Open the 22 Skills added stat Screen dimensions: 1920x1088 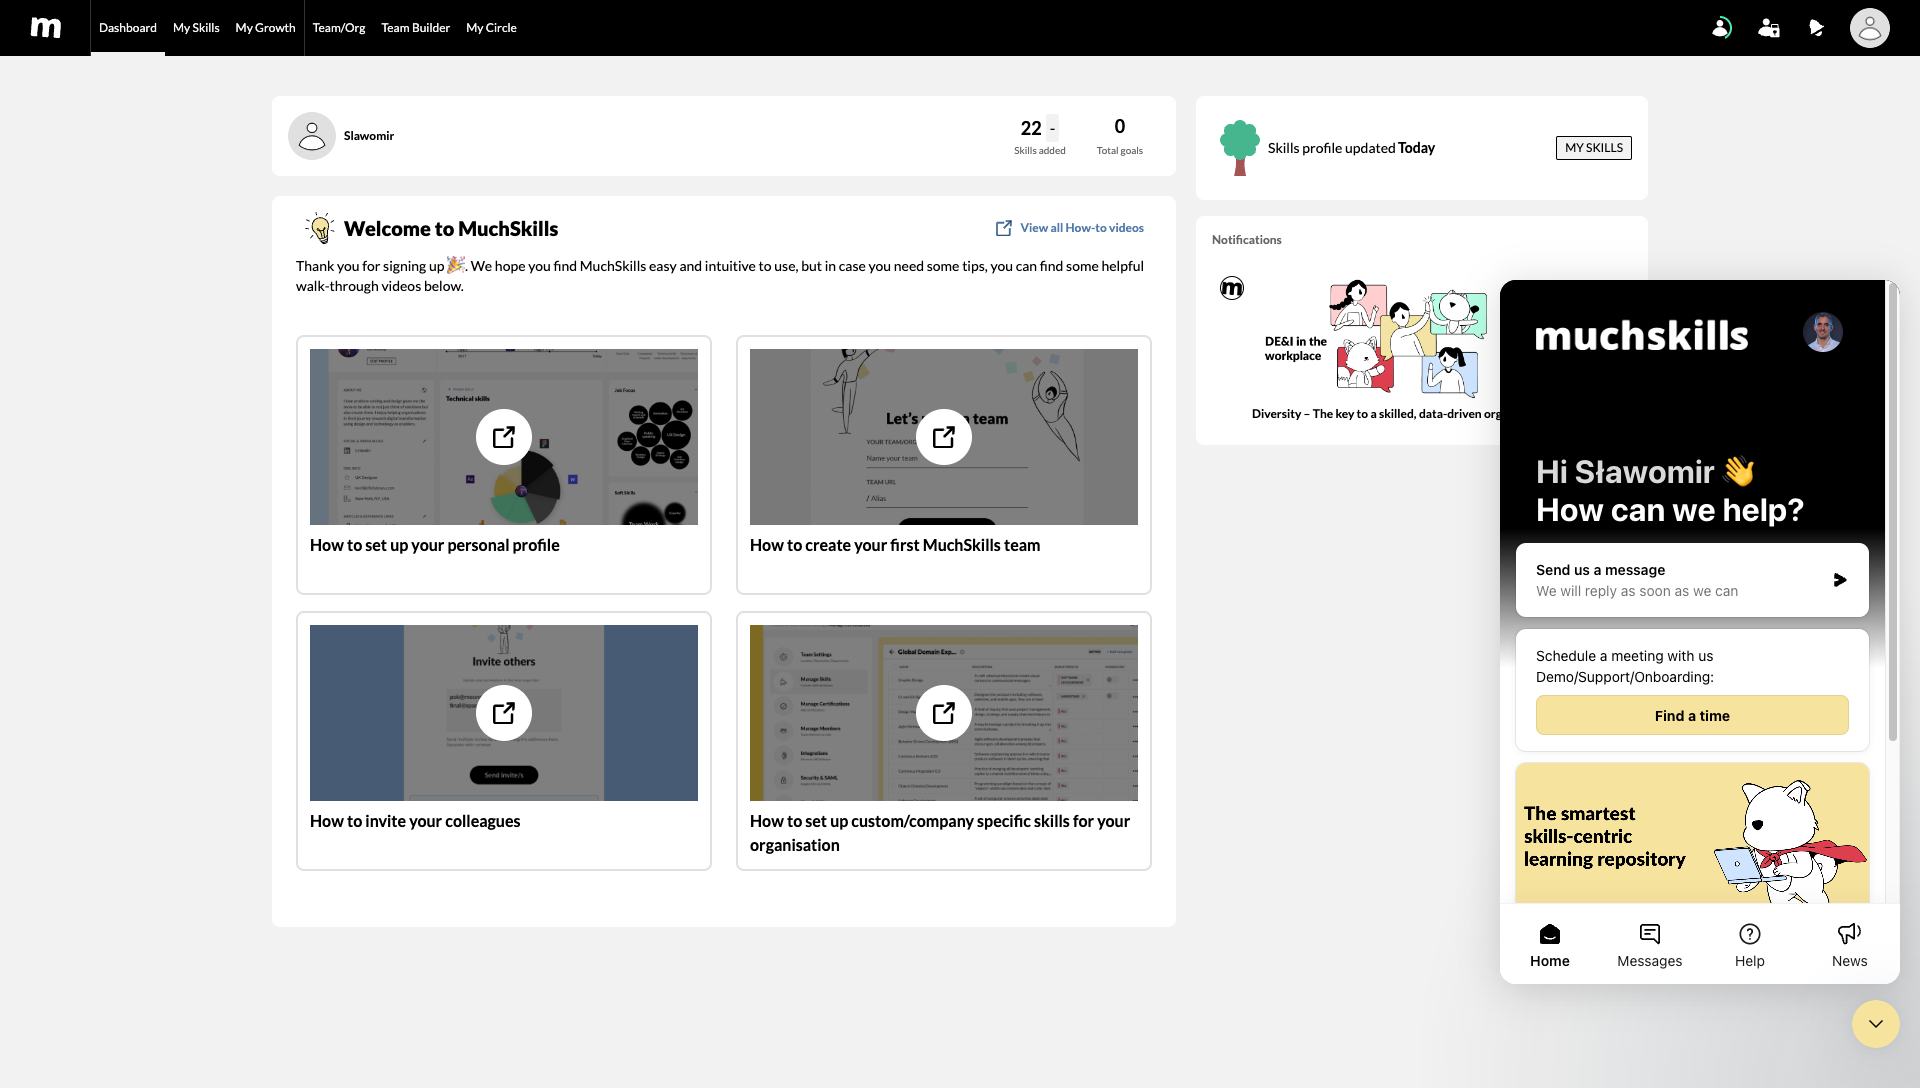(1039, 136)
